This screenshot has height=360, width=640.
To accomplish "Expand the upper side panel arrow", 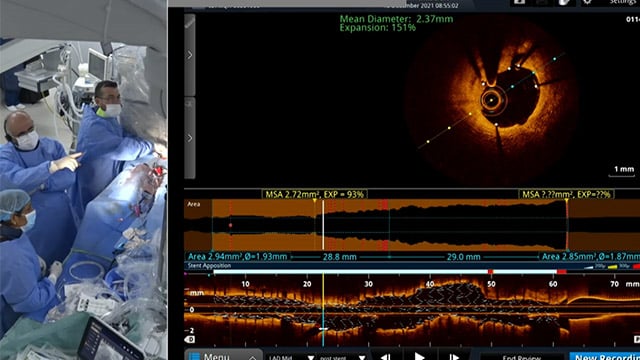I will coord(190,55).
